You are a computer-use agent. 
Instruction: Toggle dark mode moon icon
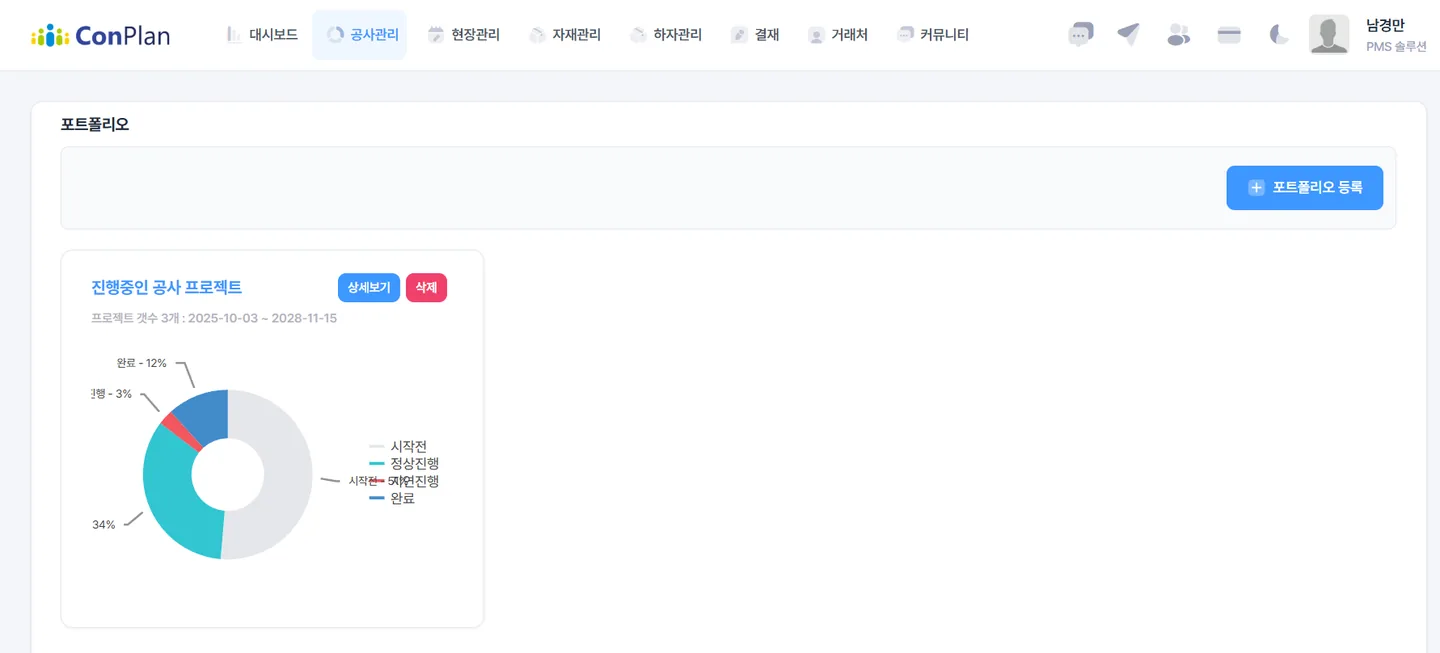(x=1279, y=35)
